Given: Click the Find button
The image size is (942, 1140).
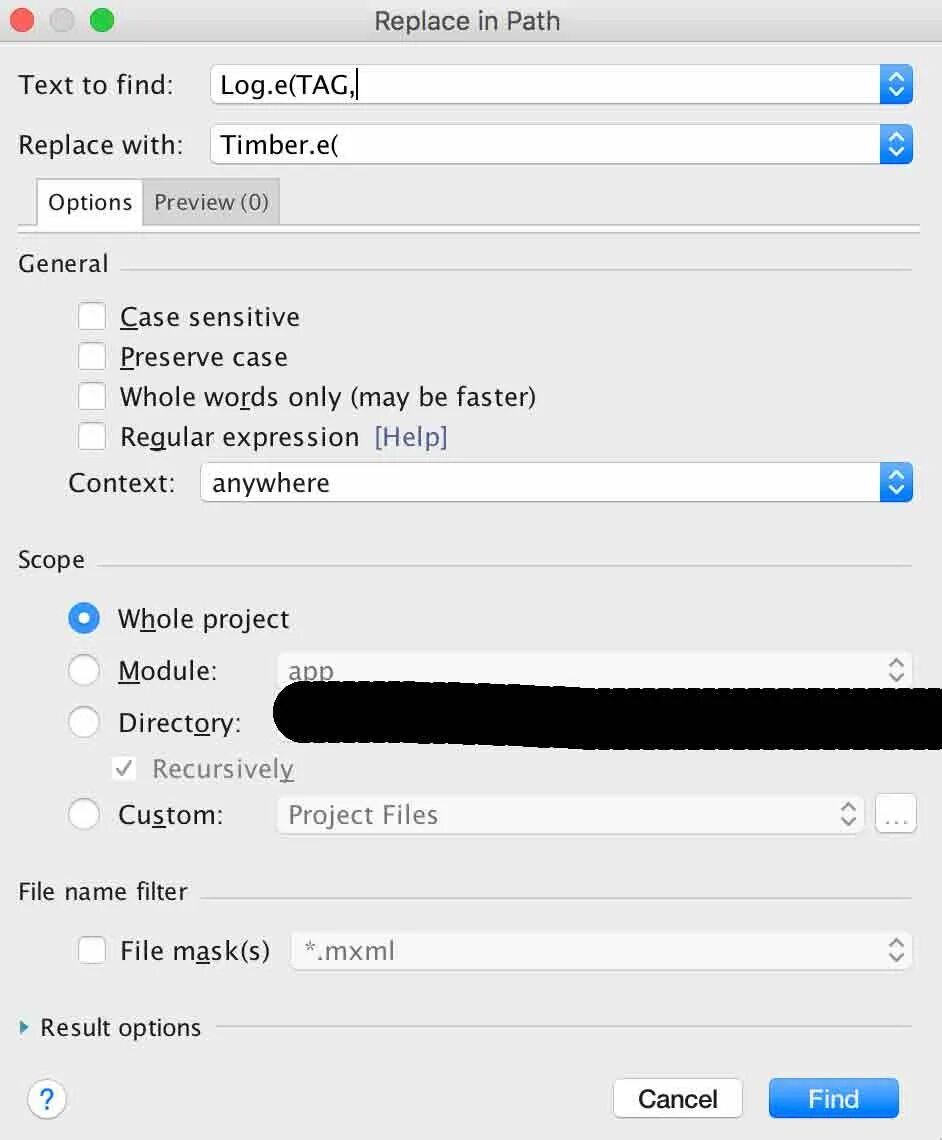Looking at the screenshot, I should click(x=834, y=1098).
